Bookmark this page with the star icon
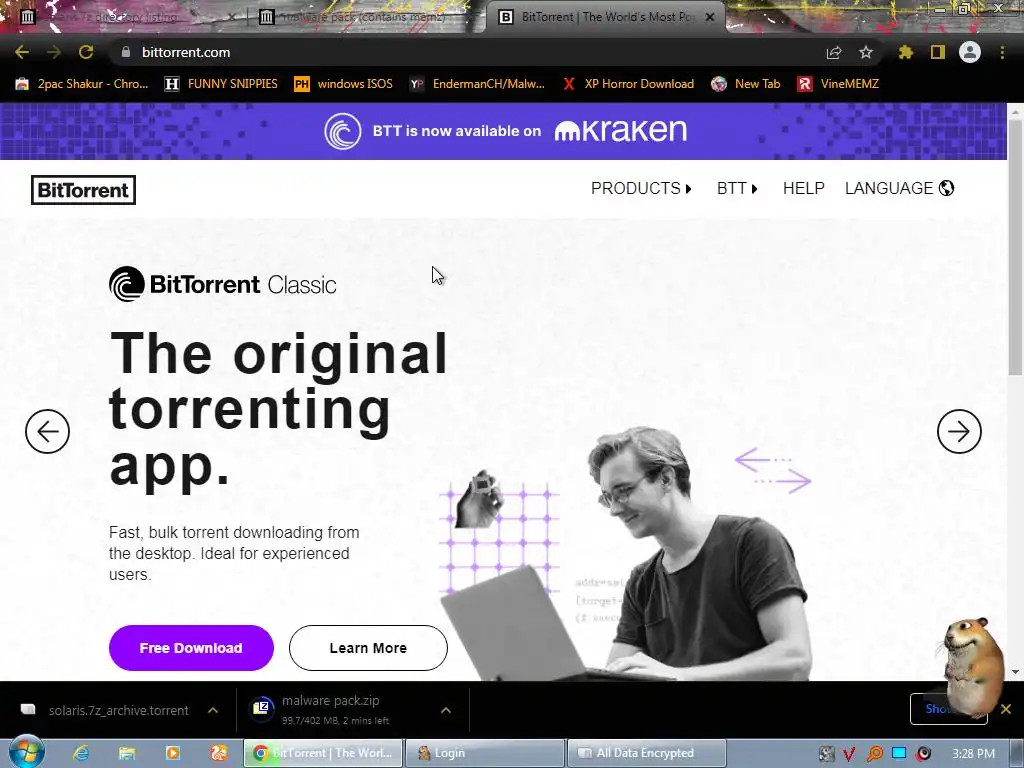This screenshot has width=1024, height=768. (865, 52)
